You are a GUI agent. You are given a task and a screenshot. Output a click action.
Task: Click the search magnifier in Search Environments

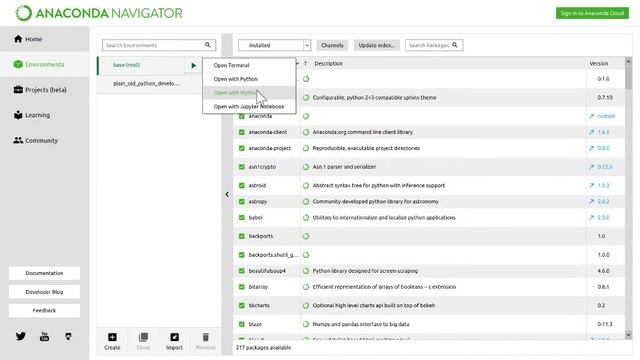tap(208, 45)
